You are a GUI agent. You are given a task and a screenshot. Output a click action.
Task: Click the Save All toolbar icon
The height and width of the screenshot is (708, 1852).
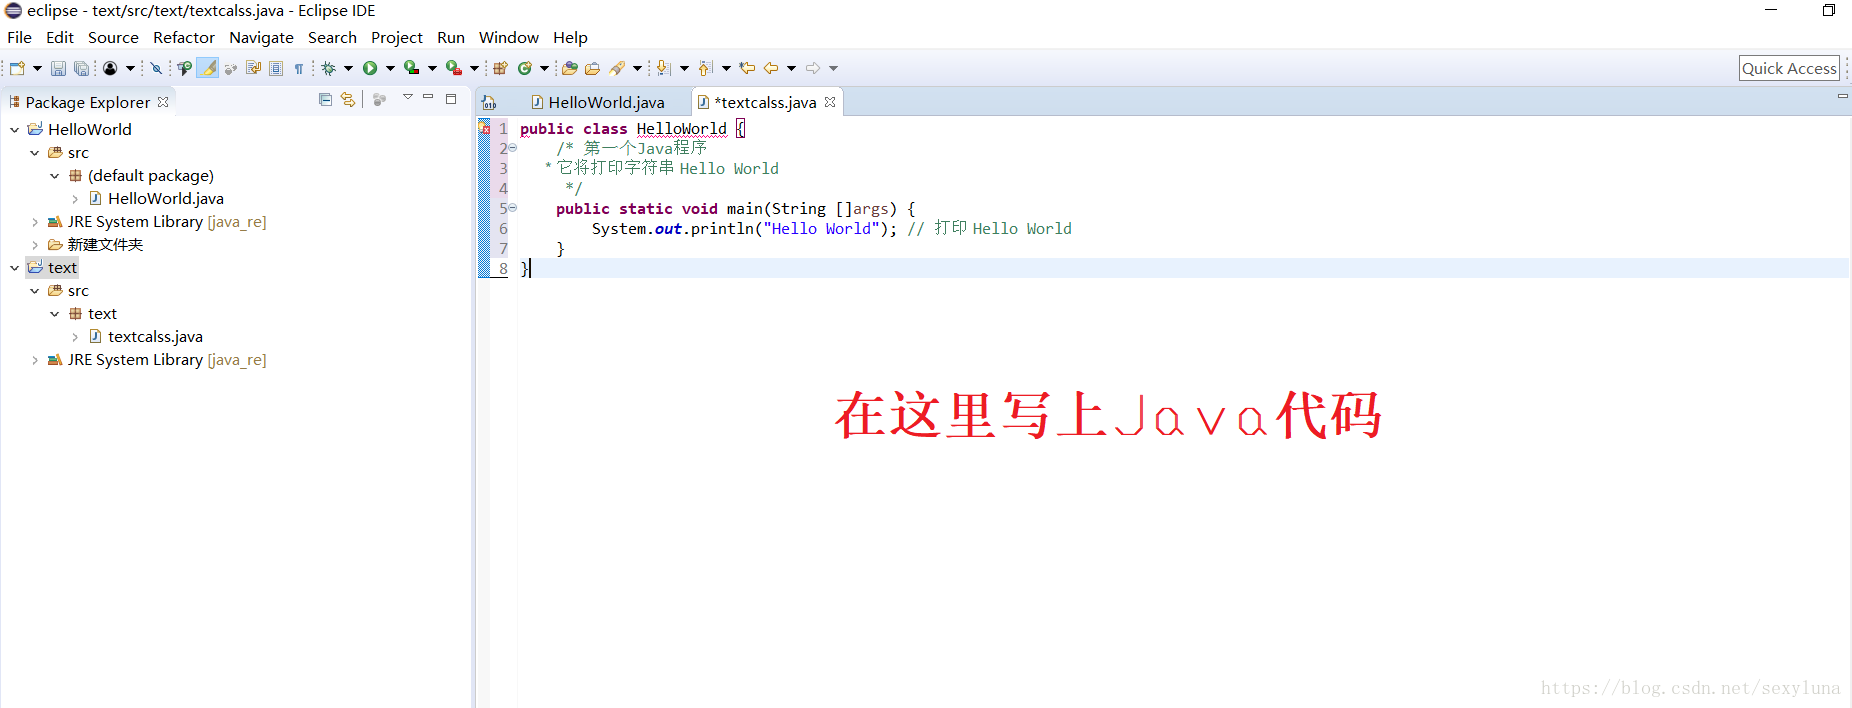pos(81,68)
